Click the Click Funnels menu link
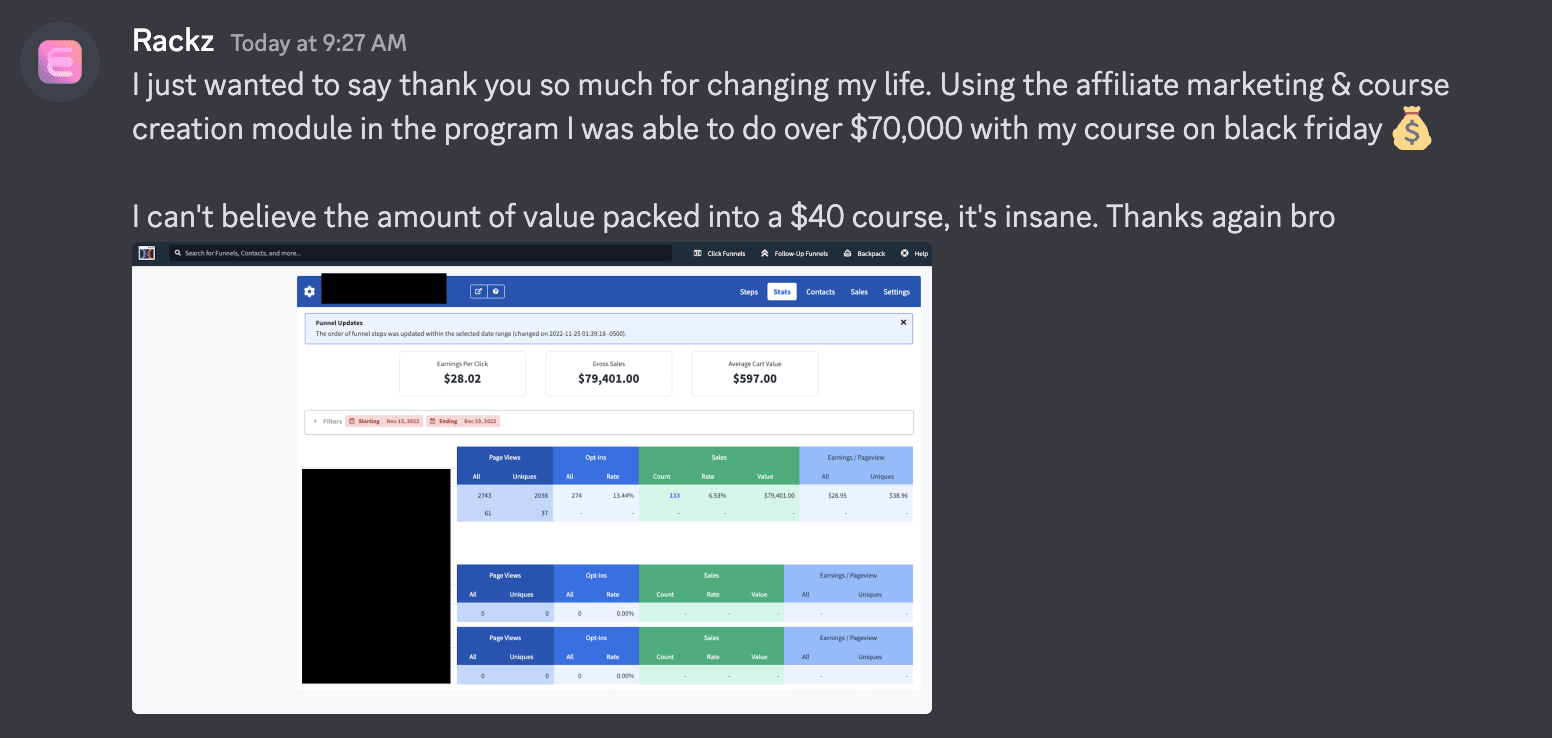The height and width of the screenshot is (738, 1552). (x=720, y=254)
